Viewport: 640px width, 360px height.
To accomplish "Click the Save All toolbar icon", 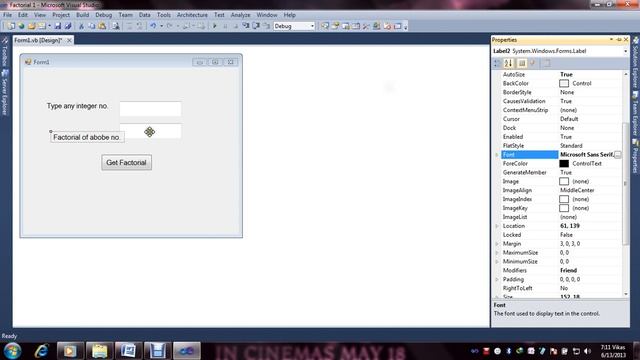I will [x=68, y=26].
